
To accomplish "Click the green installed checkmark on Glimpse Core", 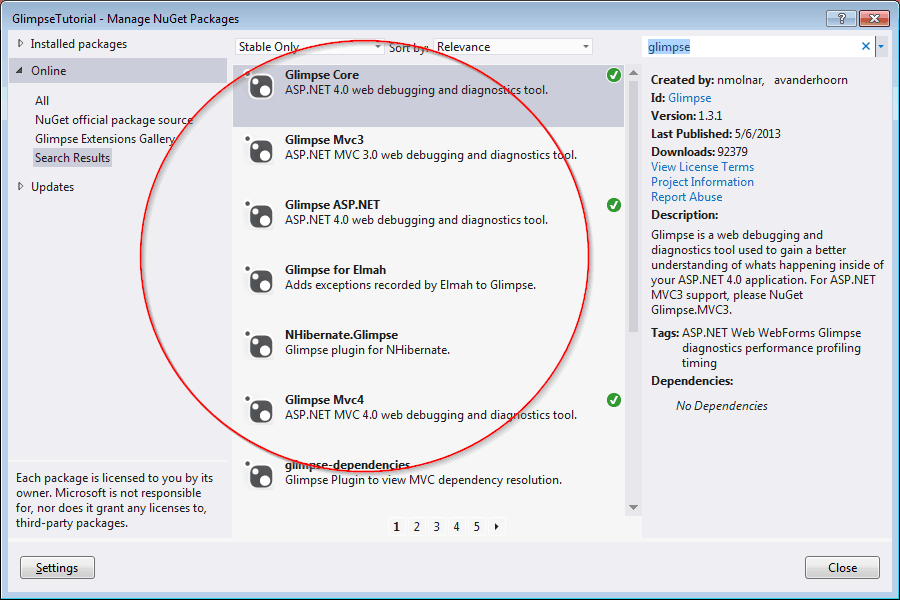I will tap(613, 76).
